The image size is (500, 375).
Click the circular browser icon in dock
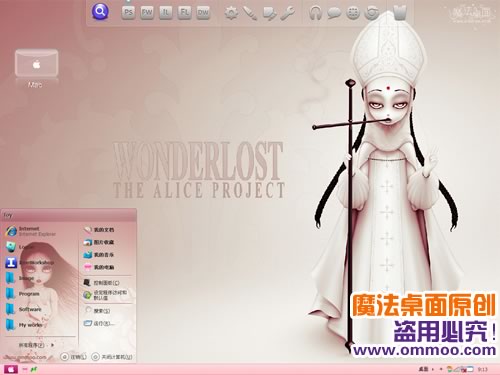[372, 13]
